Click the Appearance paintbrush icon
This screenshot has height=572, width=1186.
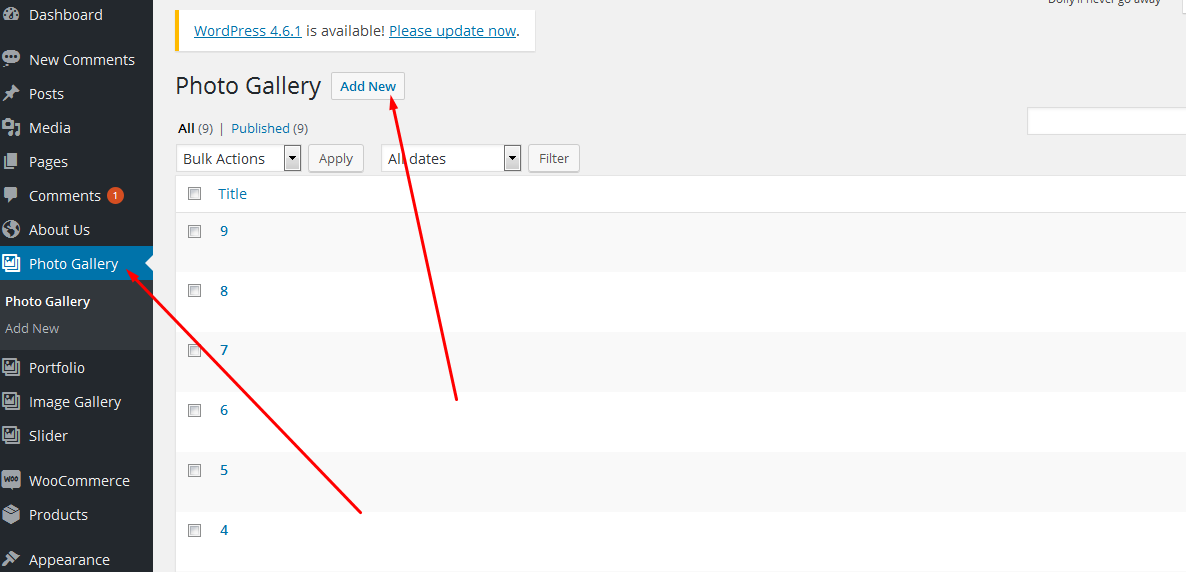(x=11, y=560)
